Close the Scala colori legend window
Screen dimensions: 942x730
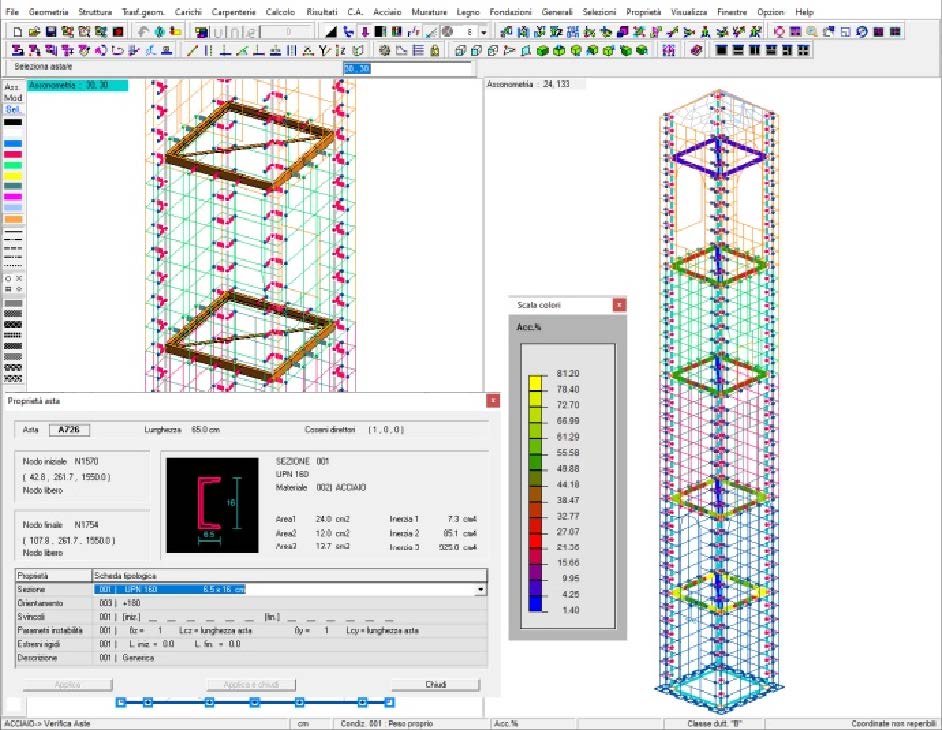pos(619,304)
